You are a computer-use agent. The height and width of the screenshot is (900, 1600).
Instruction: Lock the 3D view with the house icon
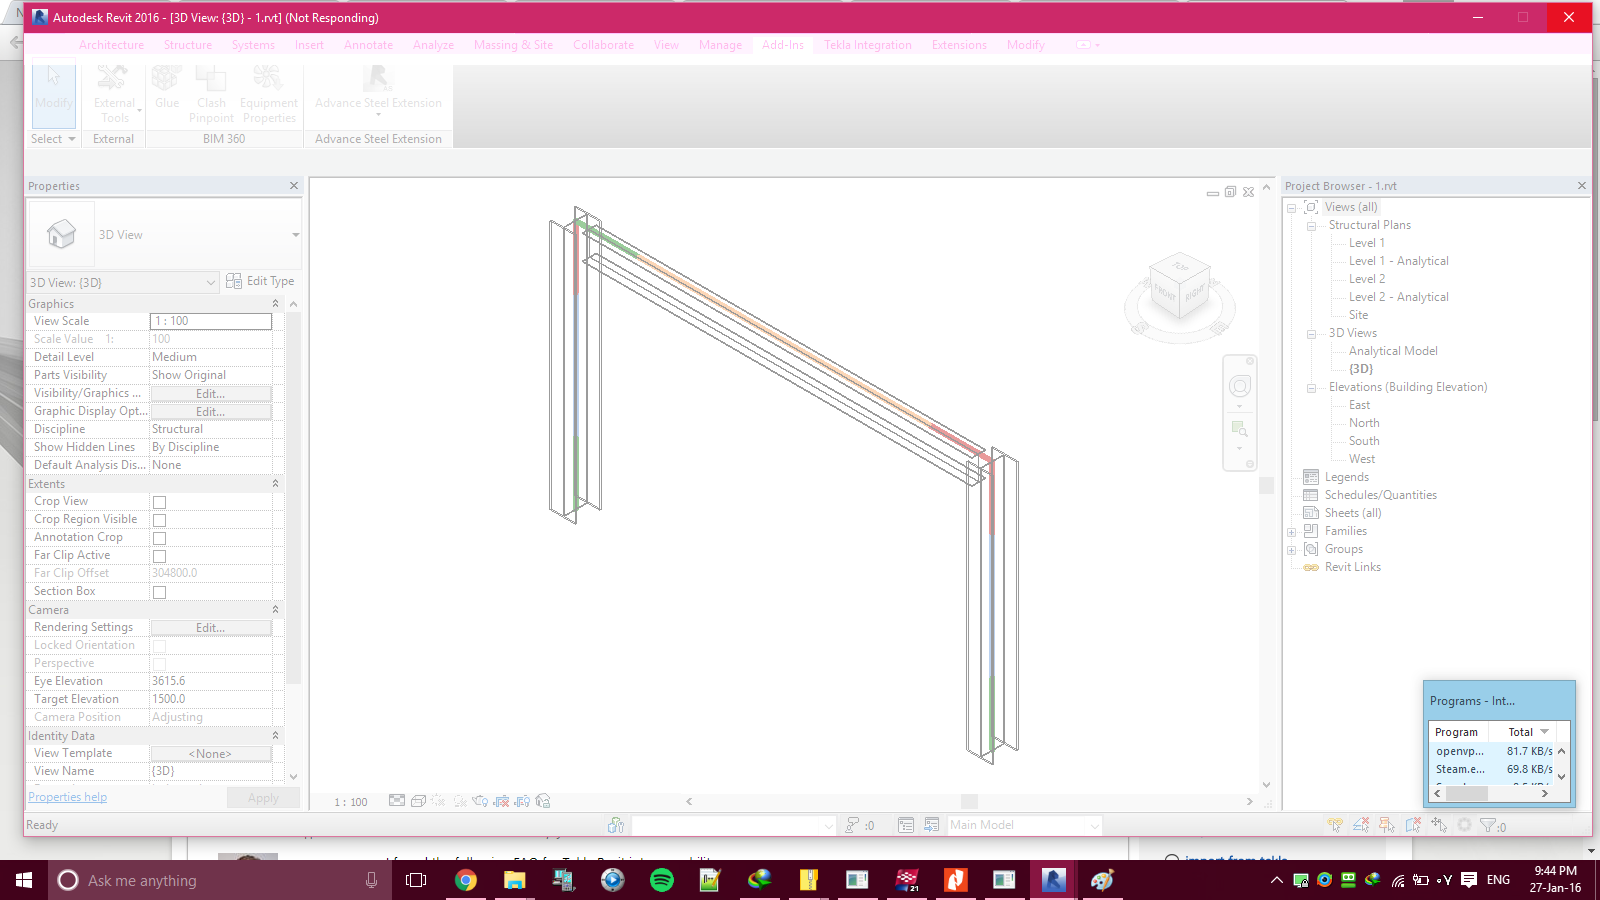tap(541, 801)
